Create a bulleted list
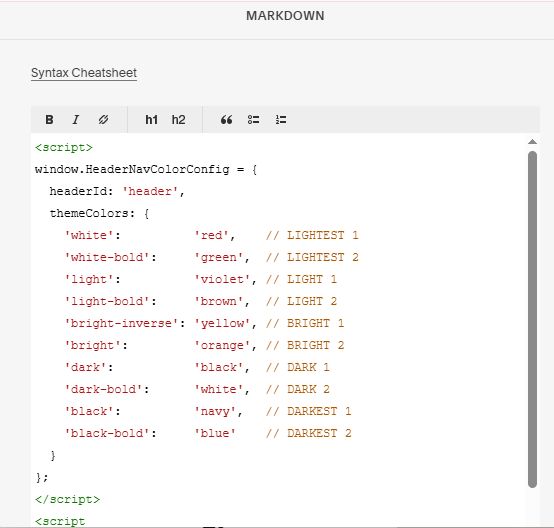Screen dimensions: 554x528 pyautogui.click(x=253, y=120)
